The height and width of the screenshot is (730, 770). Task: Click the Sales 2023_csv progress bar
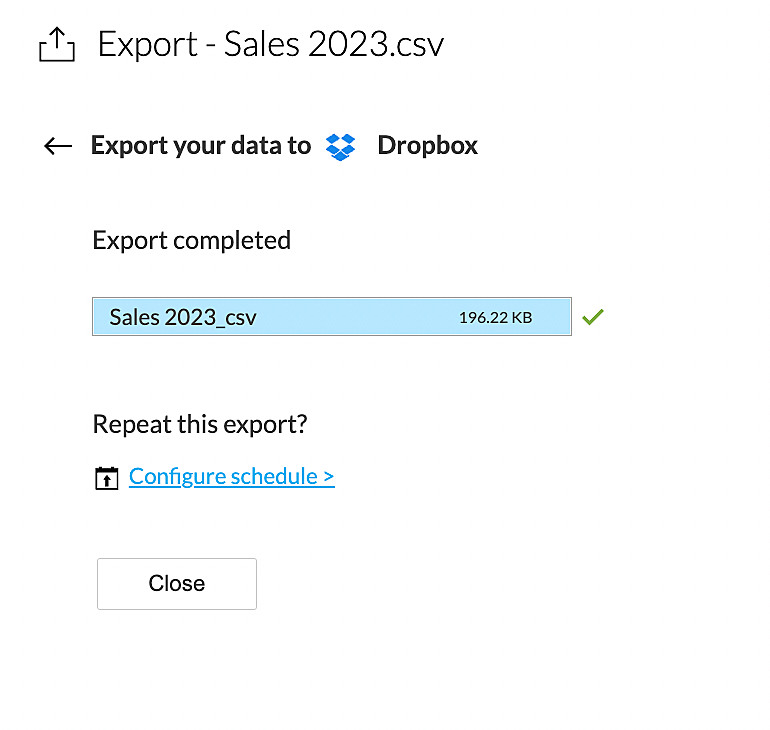point(331,316)
